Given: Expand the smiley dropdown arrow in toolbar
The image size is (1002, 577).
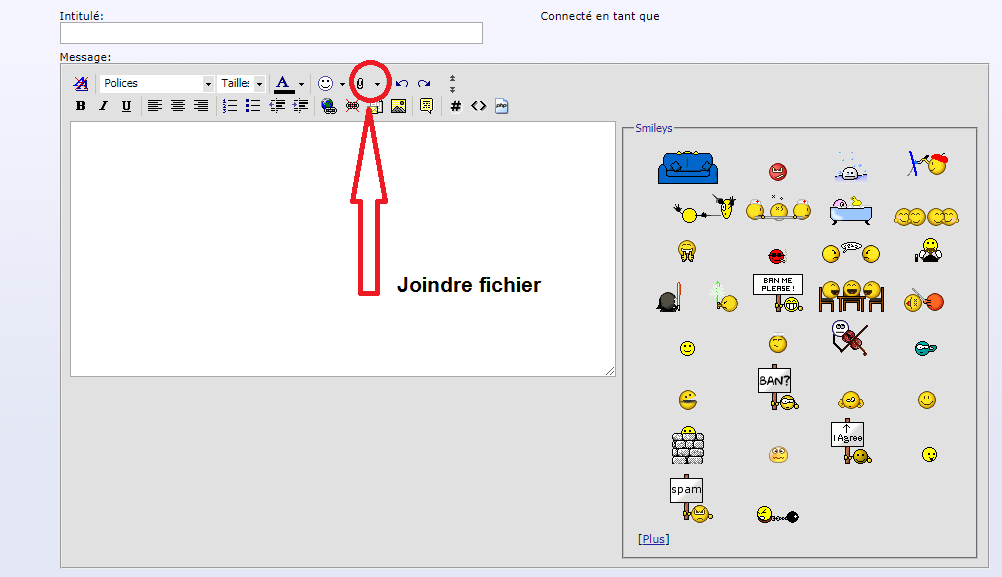Looking at the screenshot, I should point(342,84).
